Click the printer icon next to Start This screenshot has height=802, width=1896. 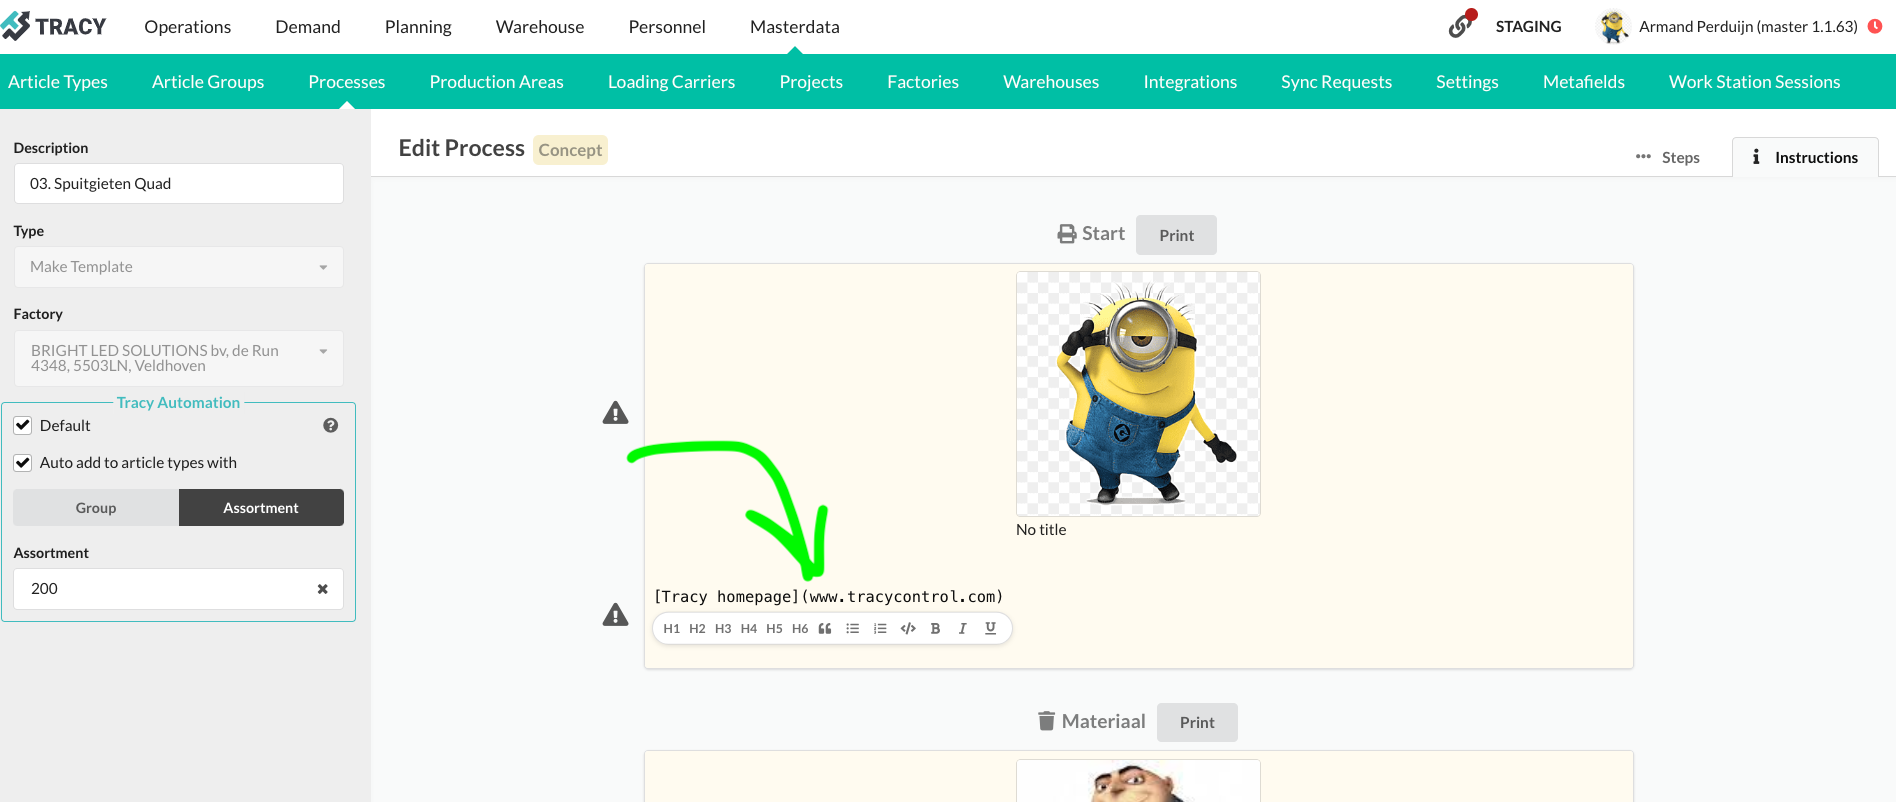pyautogui.click(x=1067, y=234)
